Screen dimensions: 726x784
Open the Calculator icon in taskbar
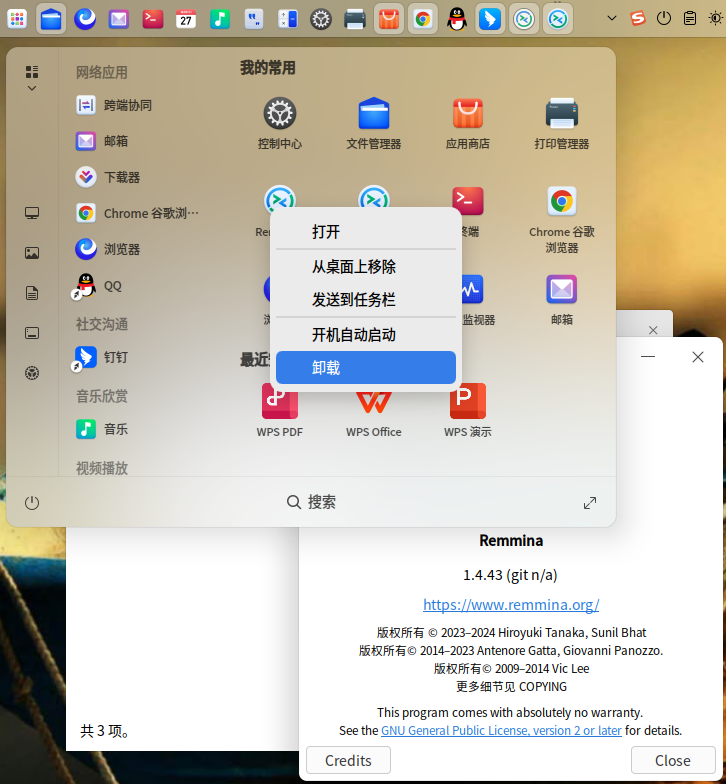287,19
